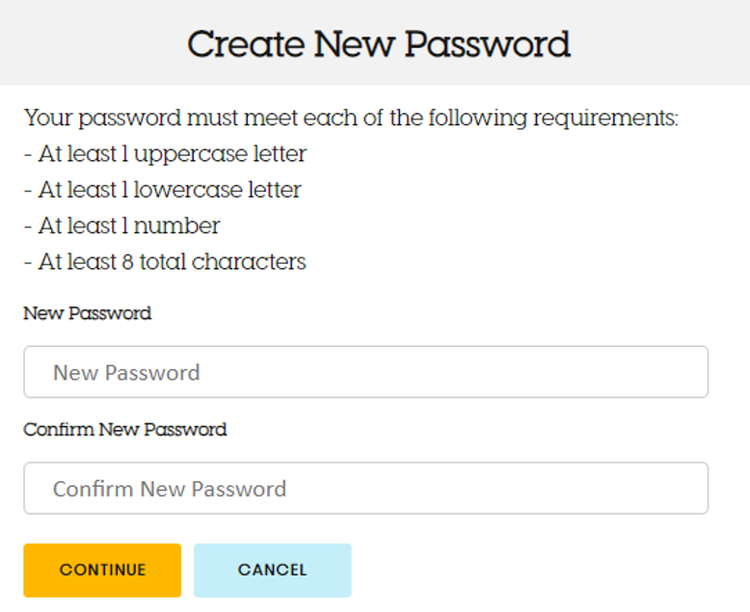The height and width of the screenshot is (612, 750).
Task: Click the word "Confirm" in the second field label
Action: [x=59, y=429]
